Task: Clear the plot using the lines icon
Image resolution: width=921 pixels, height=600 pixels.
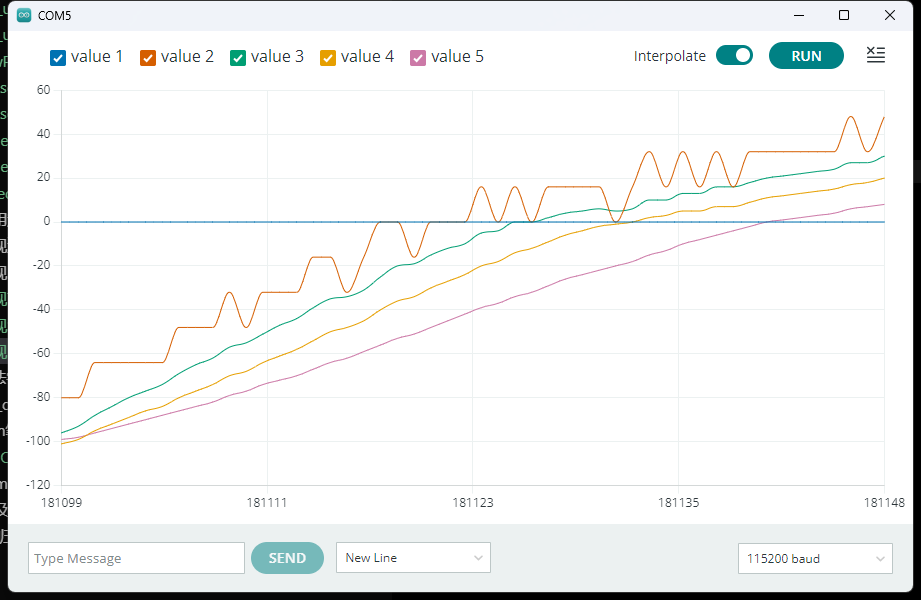Action: pyautogui.click(x=875, y=56)
